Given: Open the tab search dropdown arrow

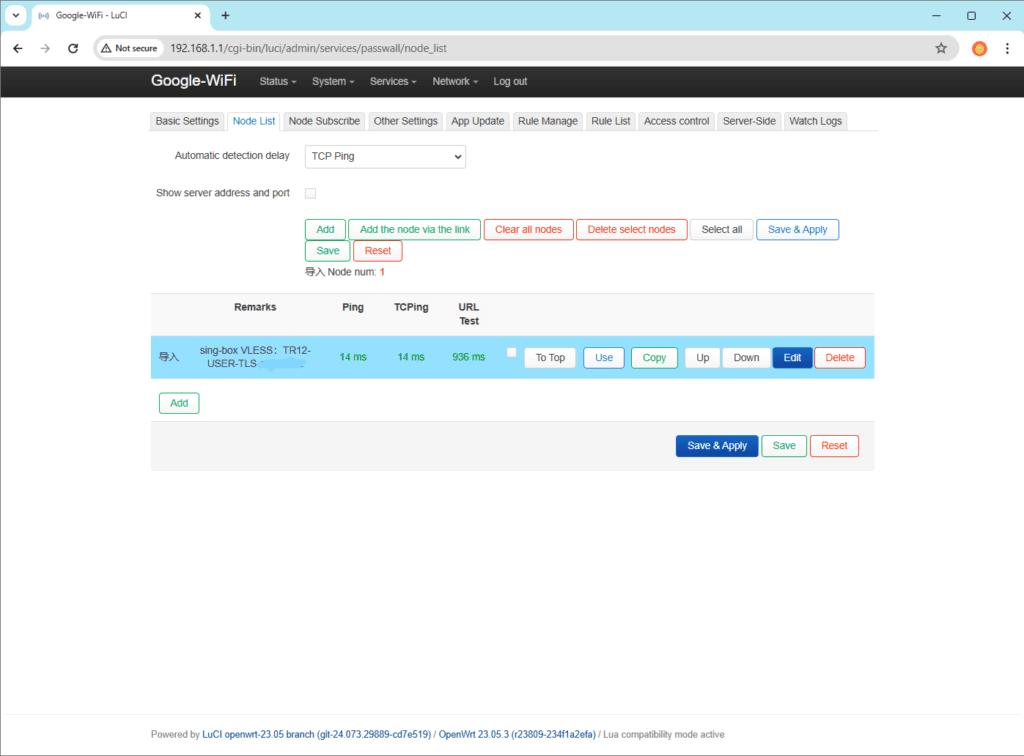Looking at the screenshot, I should [x=16, y=15].
